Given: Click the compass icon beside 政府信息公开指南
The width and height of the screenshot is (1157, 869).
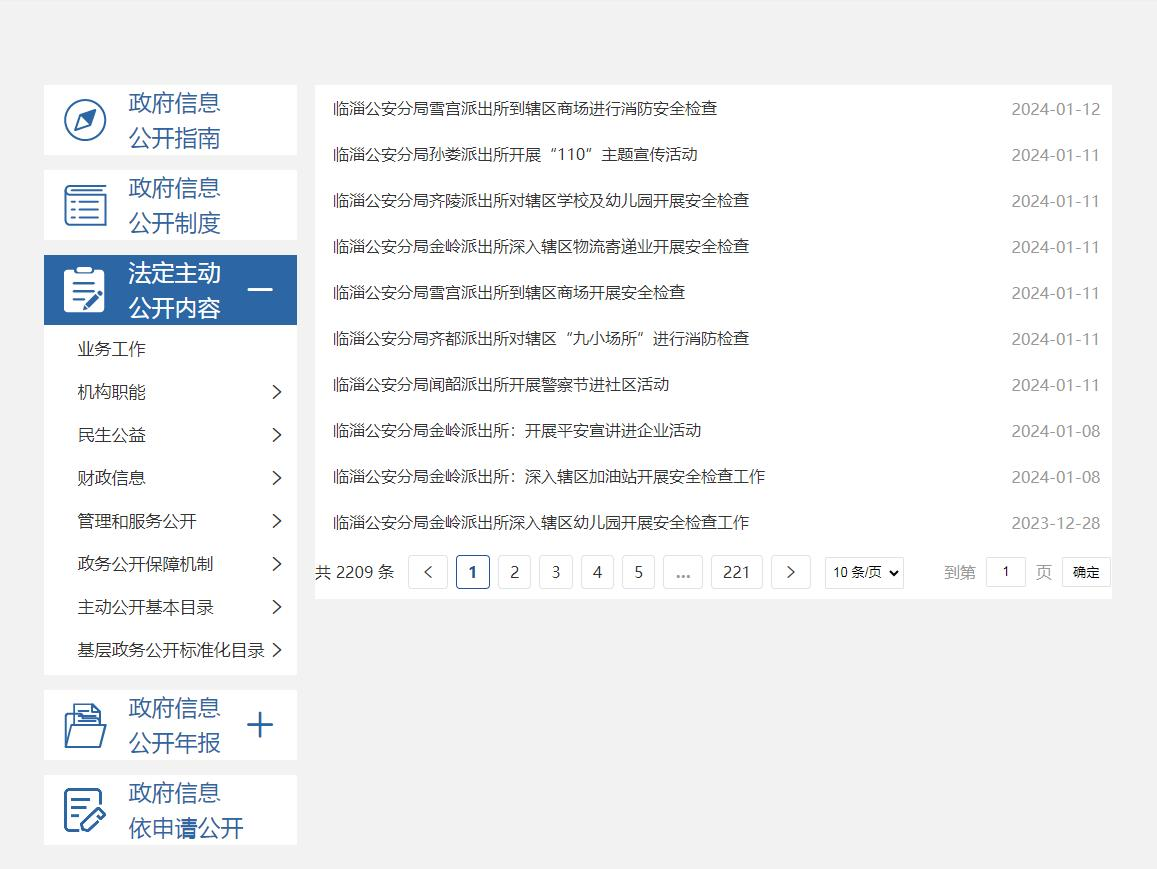Looking at the screenshot, I should click(x=85, y=120).
